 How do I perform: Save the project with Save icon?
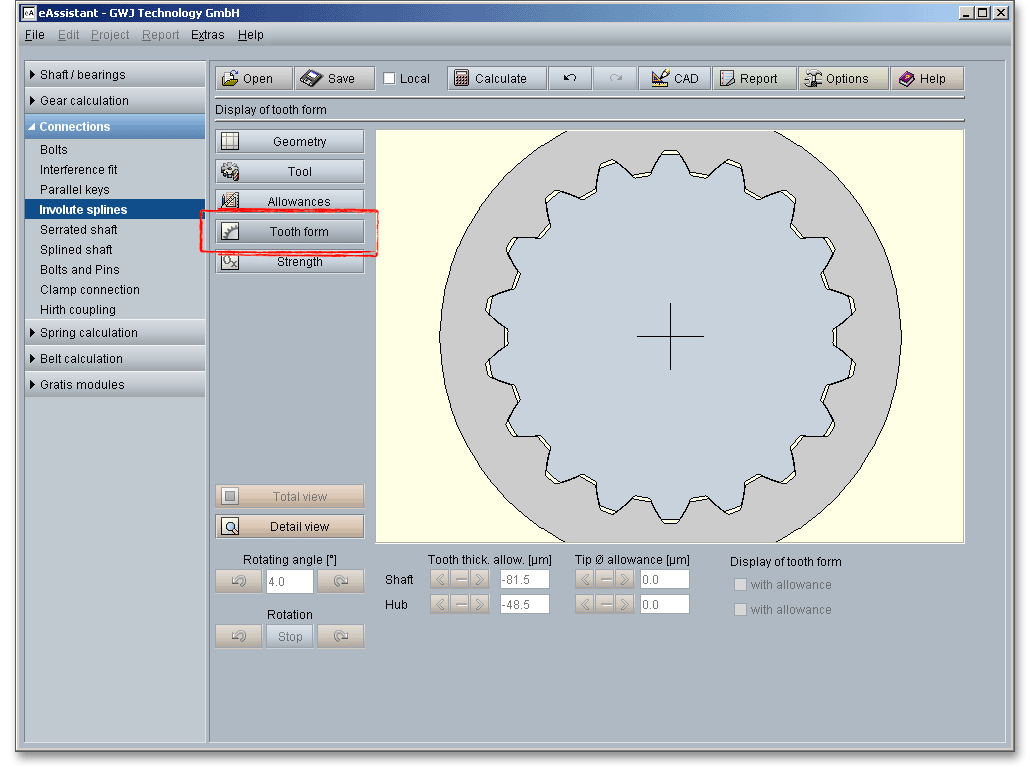point(334,79)
